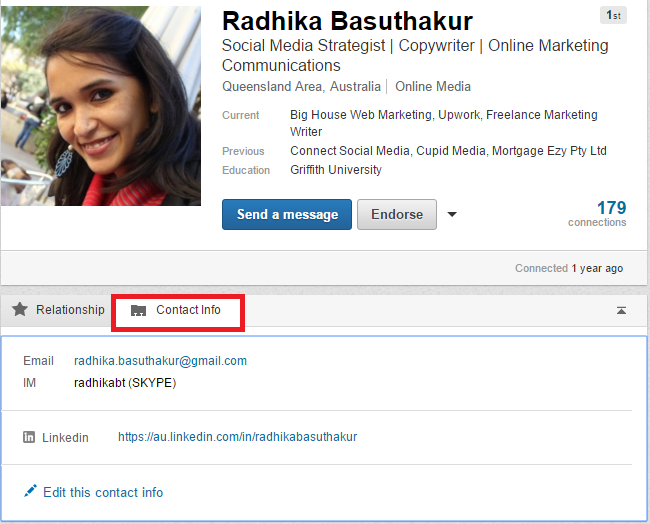The width and height of the screenshot is (650, 524).
Task: Click Edit this contact info link
Action: pyautogui.click(x=103, y=492)
